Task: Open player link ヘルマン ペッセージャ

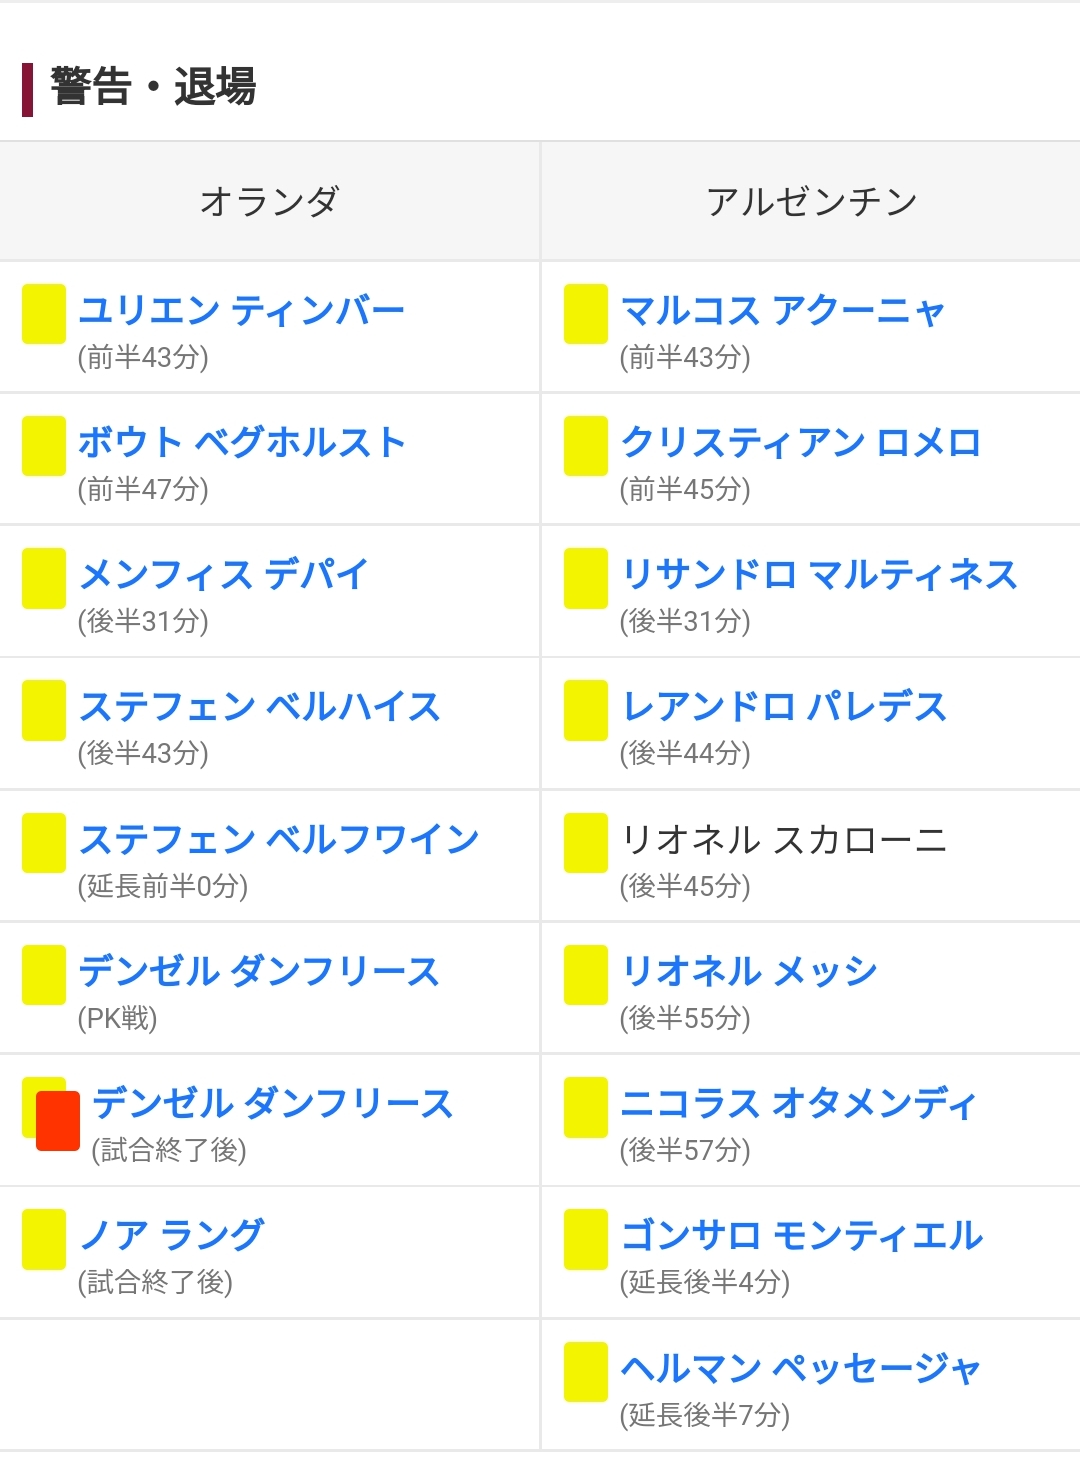Action: tap(801, 1368)
